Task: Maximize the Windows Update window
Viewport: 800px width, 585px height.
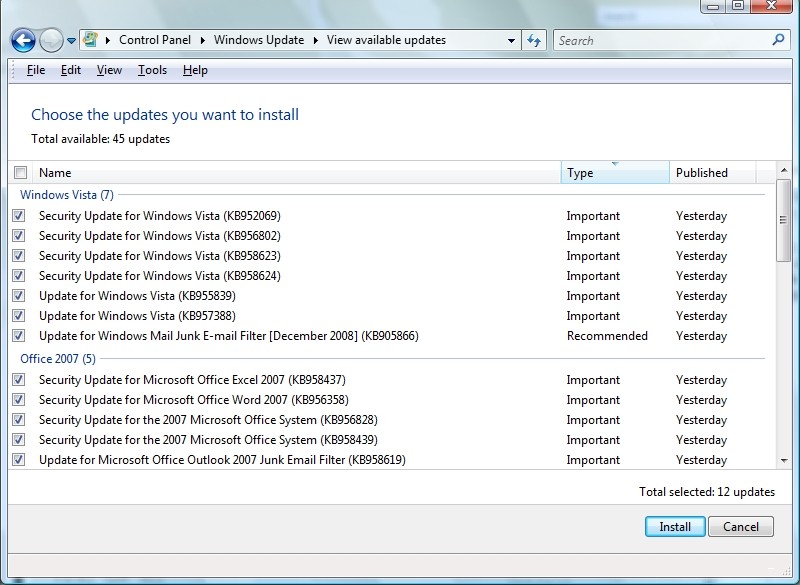Action: click(738, 6)
